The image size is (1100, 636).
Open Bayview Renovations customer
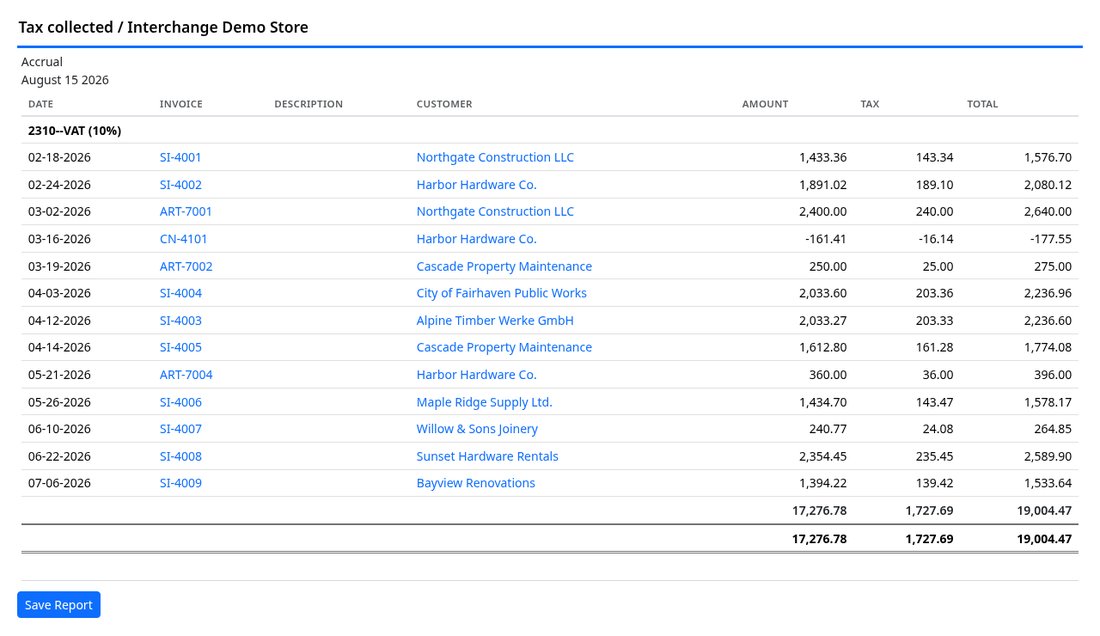pyautogui.click(x=476, y=482)
